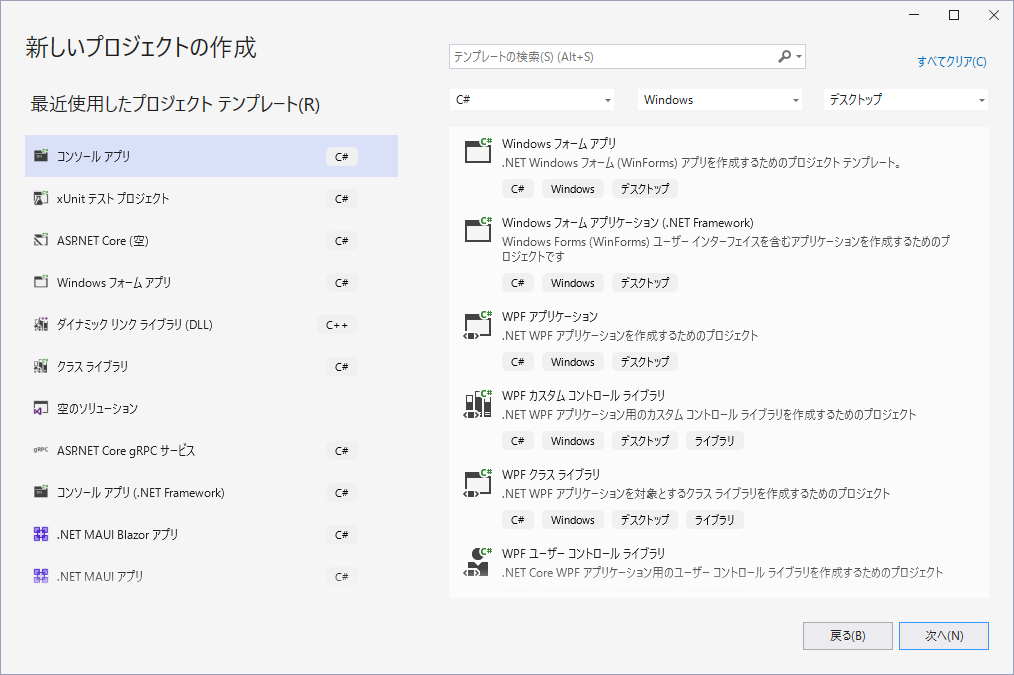
Task: Choose WPF ユーザー コントロール ライブラリ title
Action: click(x=583, y=553)
